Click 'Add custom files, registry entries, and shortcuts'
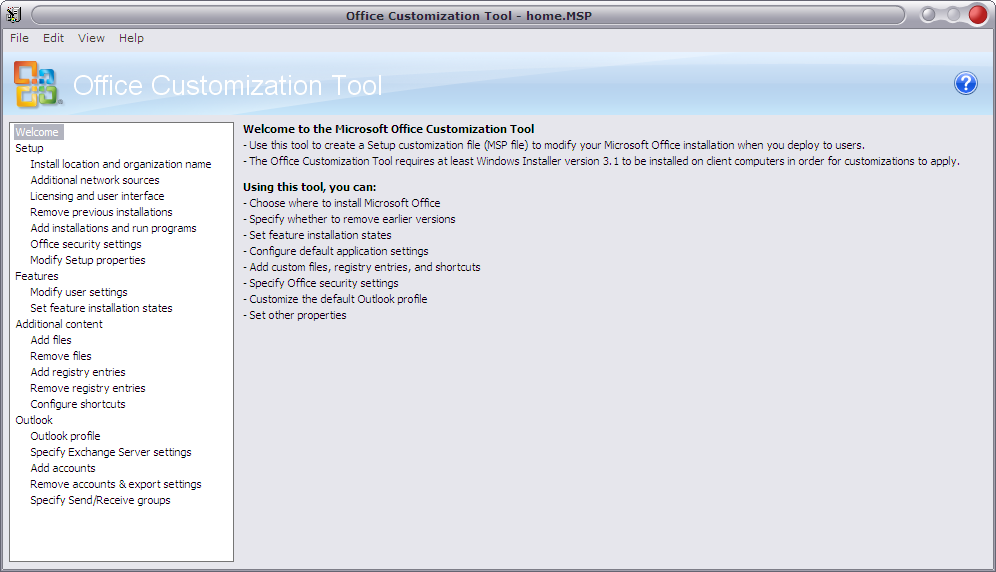The image size is (996, 572). pos(362,267)
